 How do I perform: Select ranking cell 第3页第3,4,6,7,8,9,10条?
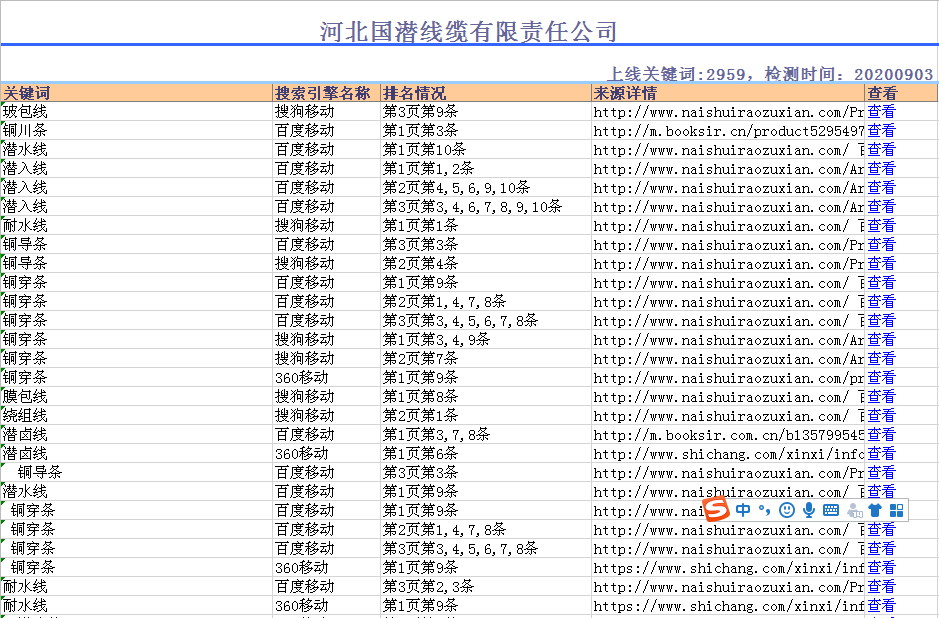point(486,207)
